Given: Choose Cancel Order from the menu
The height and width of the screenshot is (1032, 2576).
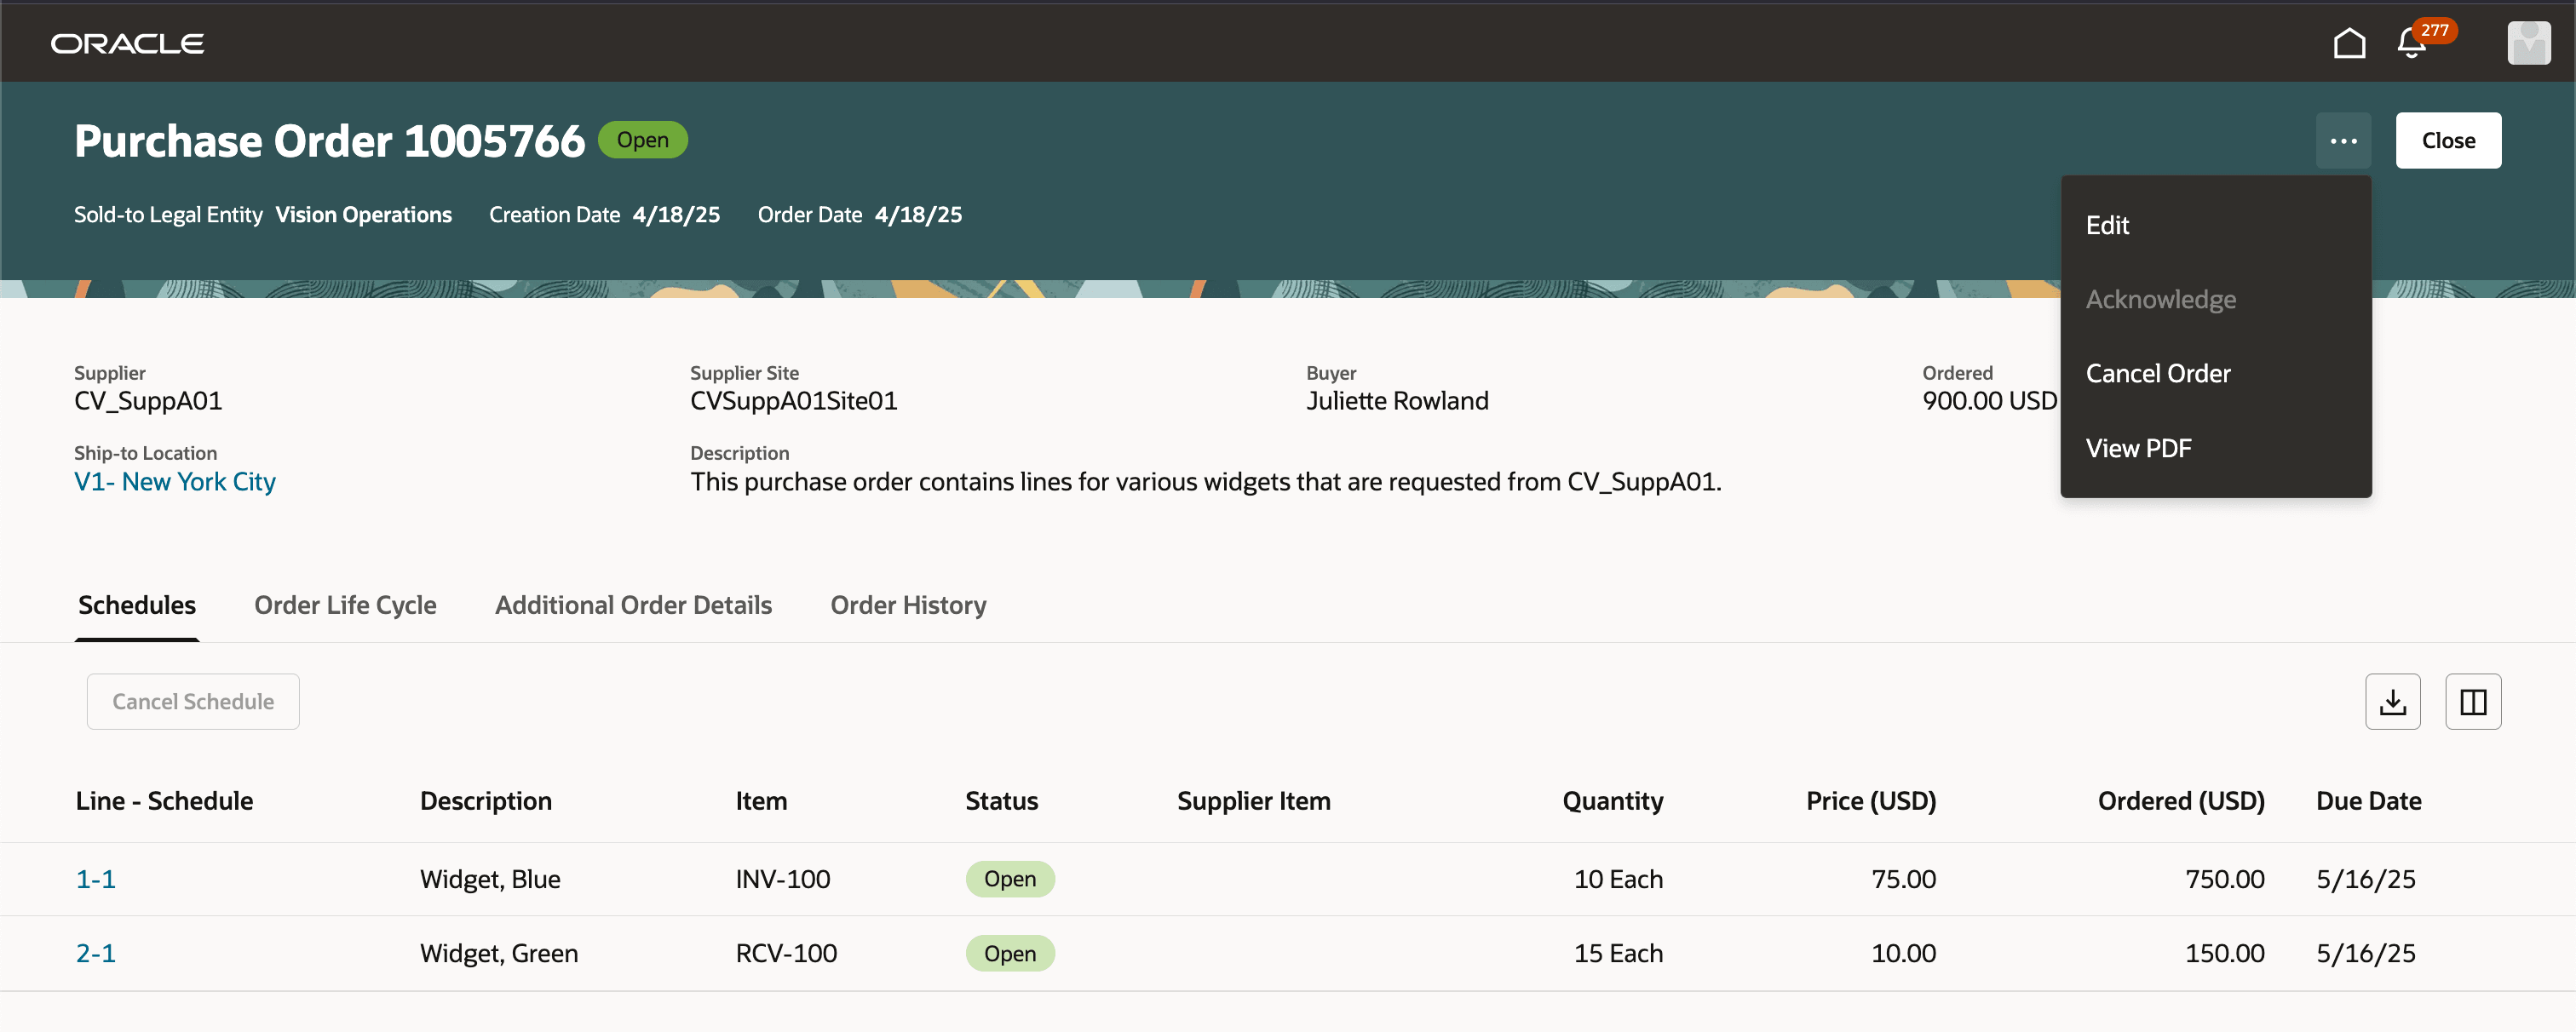Looking at the screenshot, I should pos(2158,373).
